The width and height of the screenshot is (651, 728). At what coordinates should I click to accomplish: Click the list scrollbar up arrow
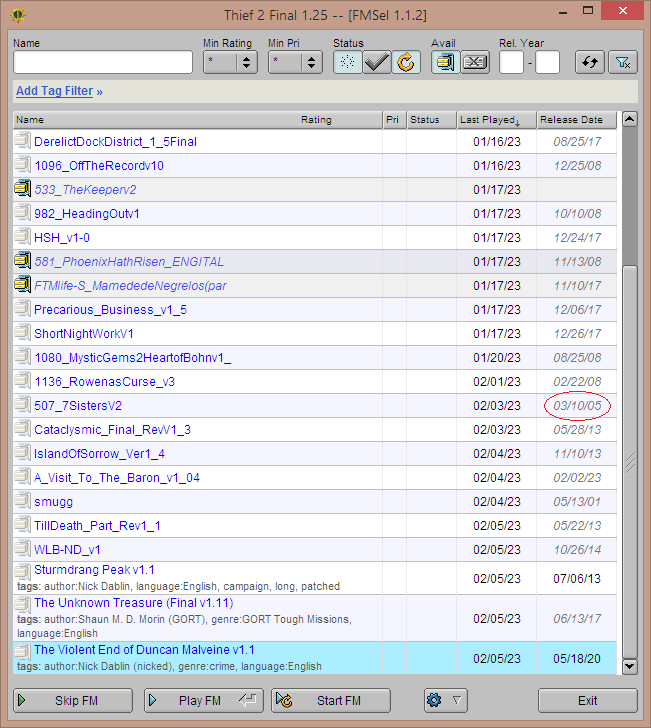pyautogui.click(x=630, y=119)
